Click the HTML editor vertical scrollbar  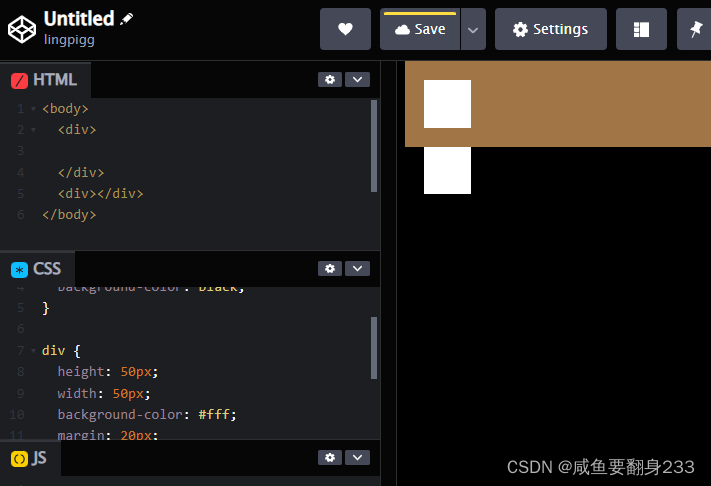point(374,146)
